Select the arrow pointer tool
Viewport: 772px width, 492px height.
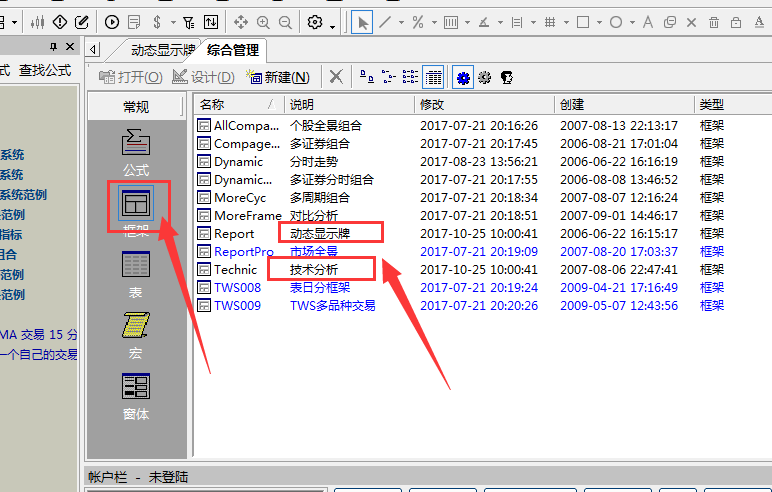click(362, 23)
